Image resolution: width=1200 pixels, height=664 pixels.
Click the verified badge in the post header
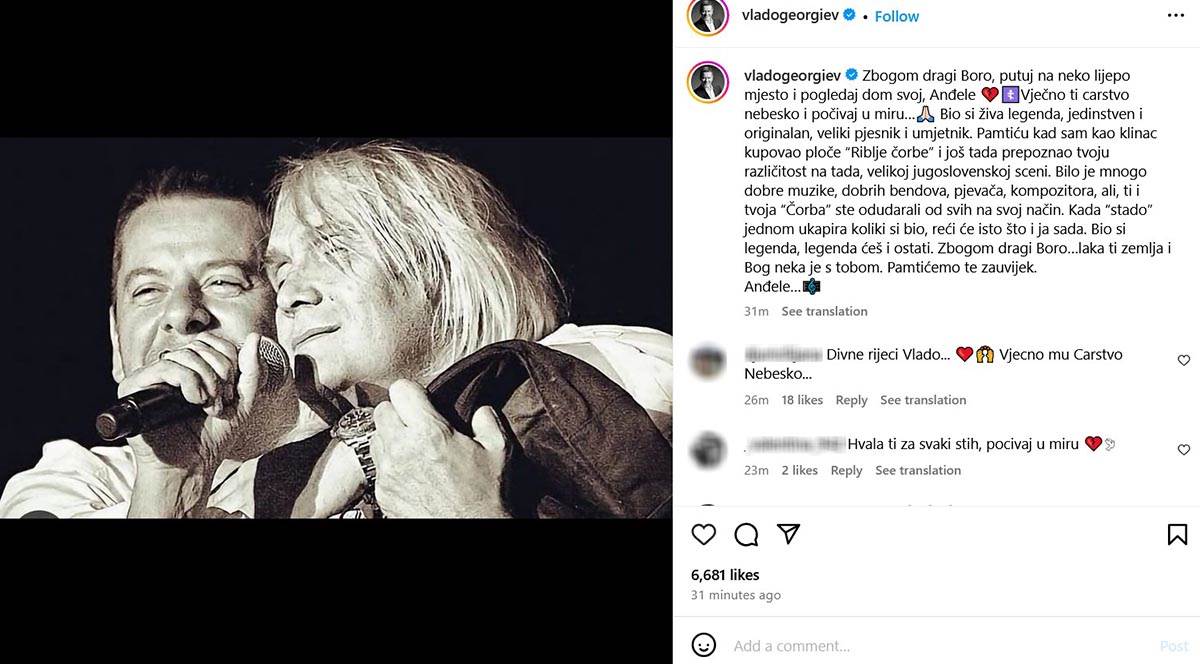[x=849, y=16]
